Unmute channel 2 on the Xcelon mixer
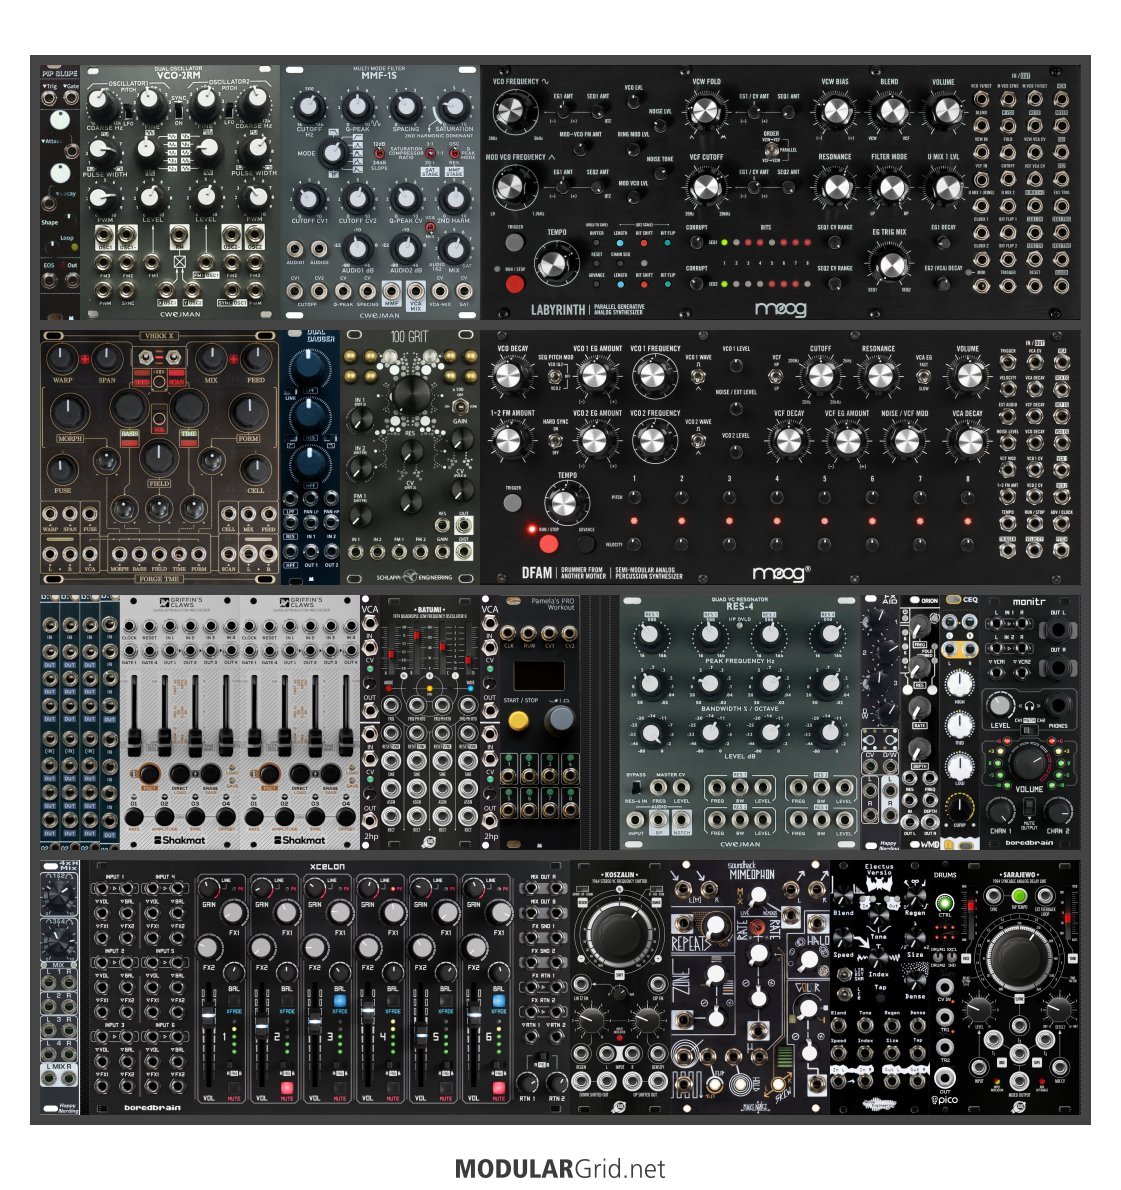The image size is (1121, 1190). coord(287,1089)
